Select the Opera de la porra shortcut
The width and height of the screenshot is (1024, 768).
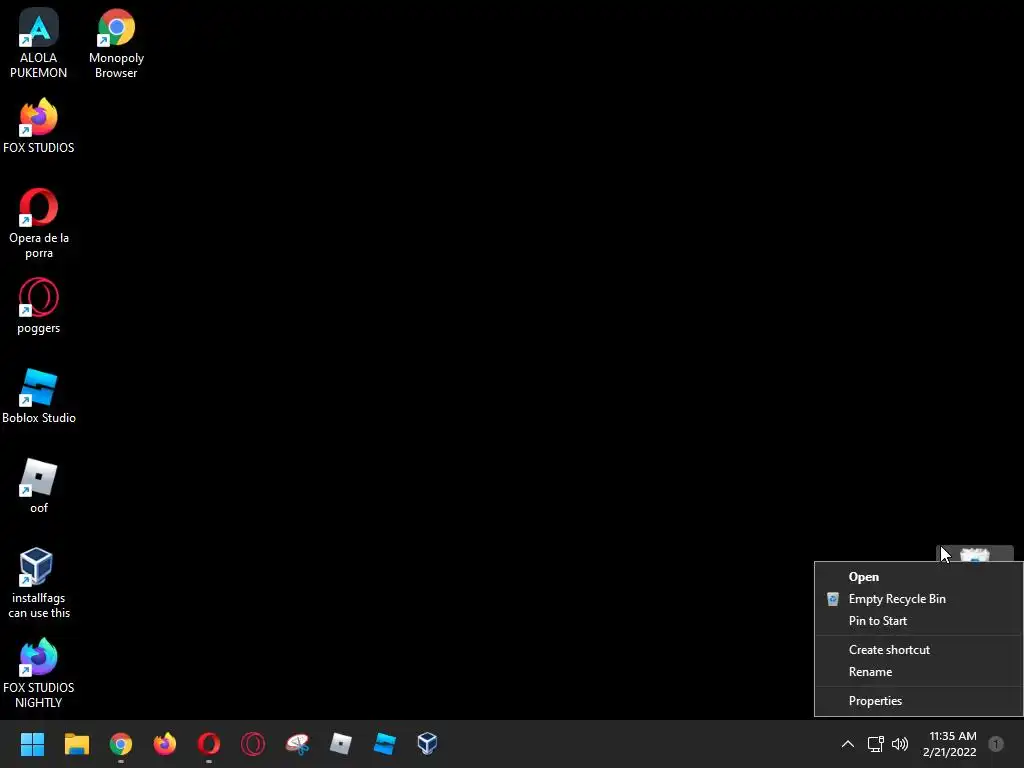39,224
